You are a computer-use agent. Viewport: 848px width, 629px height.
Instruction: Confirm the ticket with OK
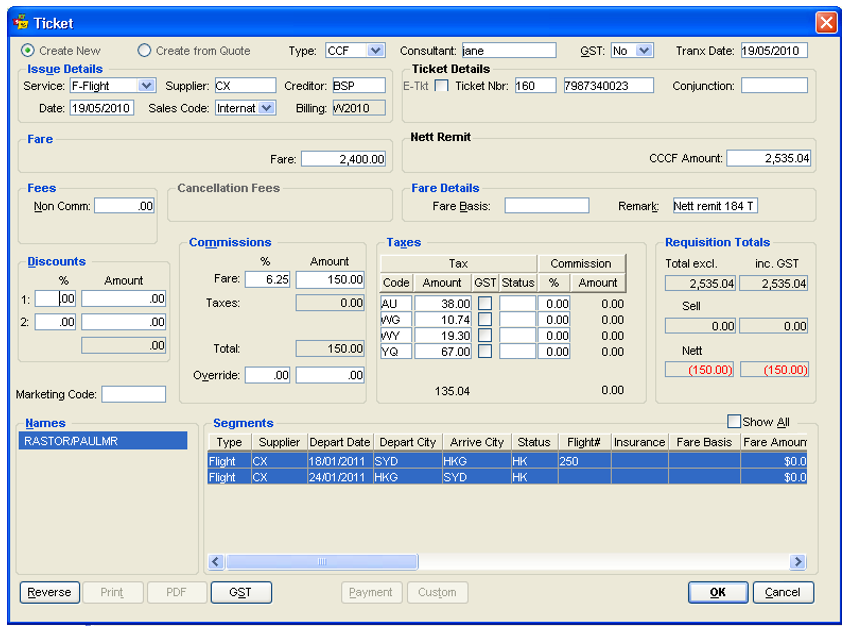coord(718,592)
